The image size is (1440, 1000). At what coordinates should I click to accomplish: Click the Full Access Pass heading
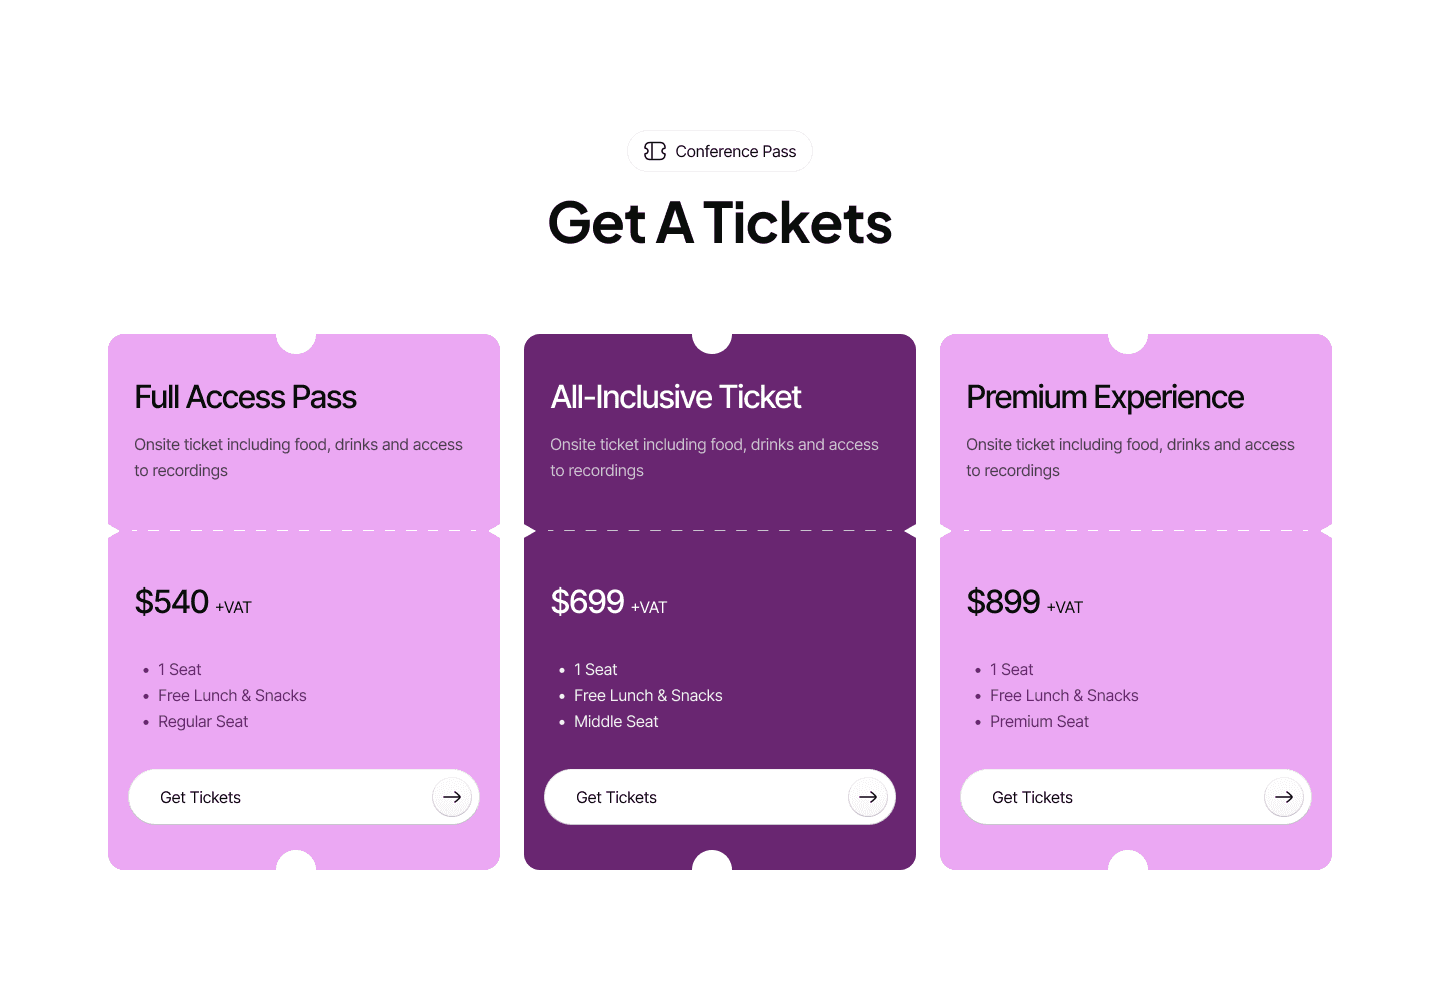point(245,397)
